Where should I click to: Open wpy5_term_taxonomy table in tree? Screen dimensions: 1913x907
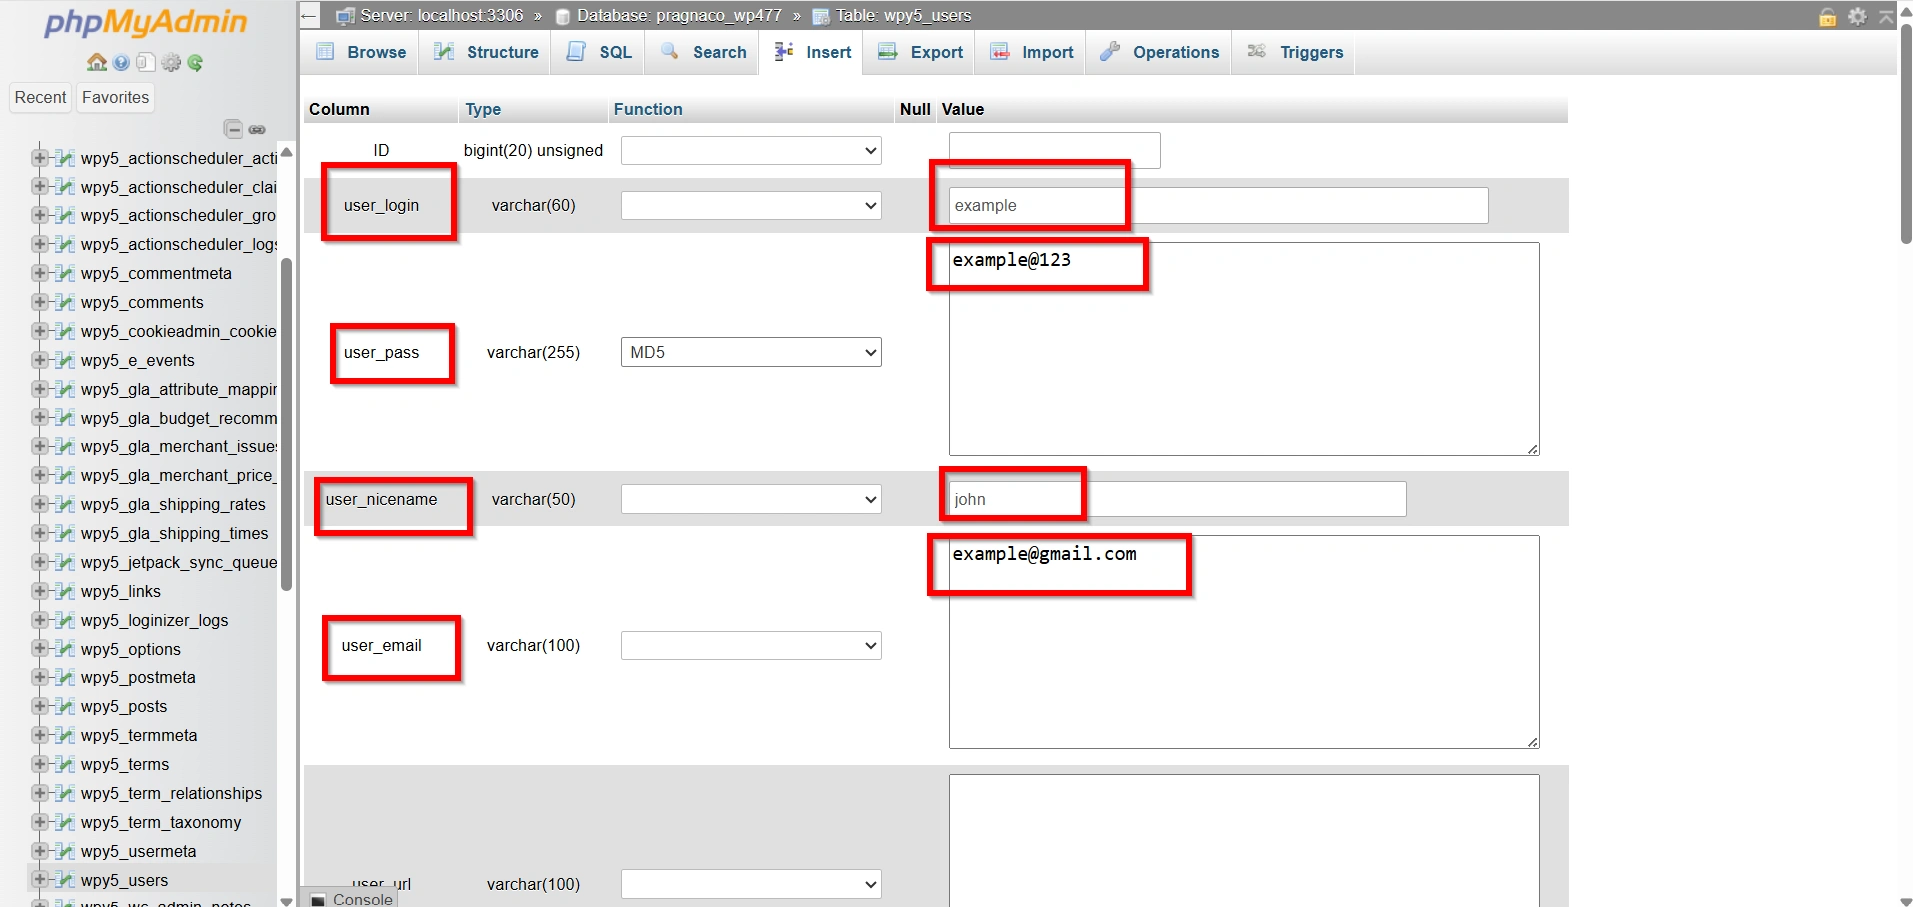161,822
